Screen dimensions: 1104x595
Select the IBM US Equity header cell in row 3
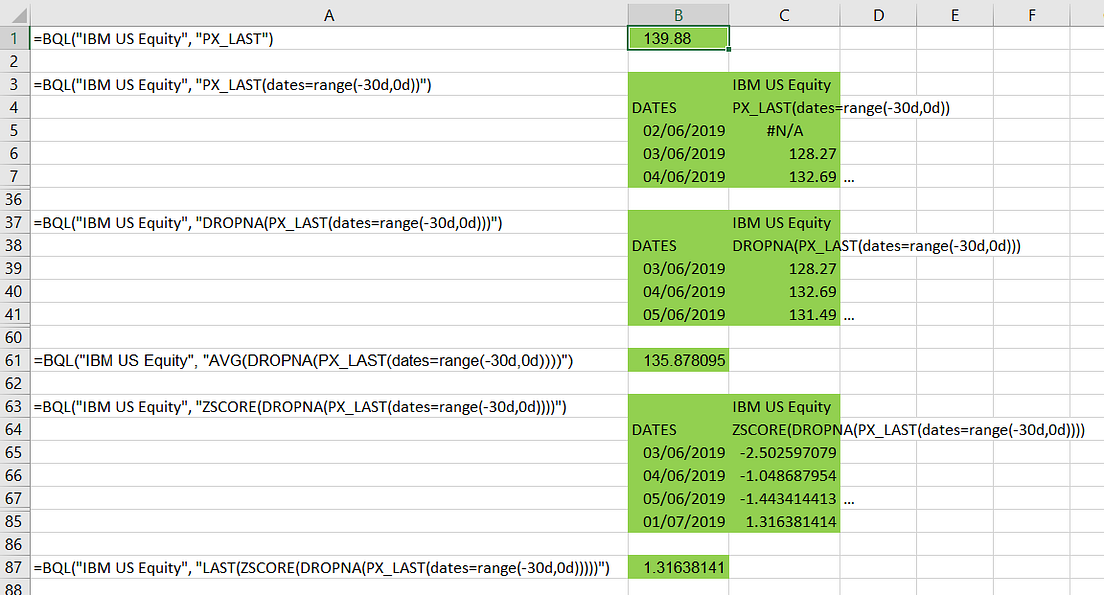pyautogui.click(x=784, y=84)
